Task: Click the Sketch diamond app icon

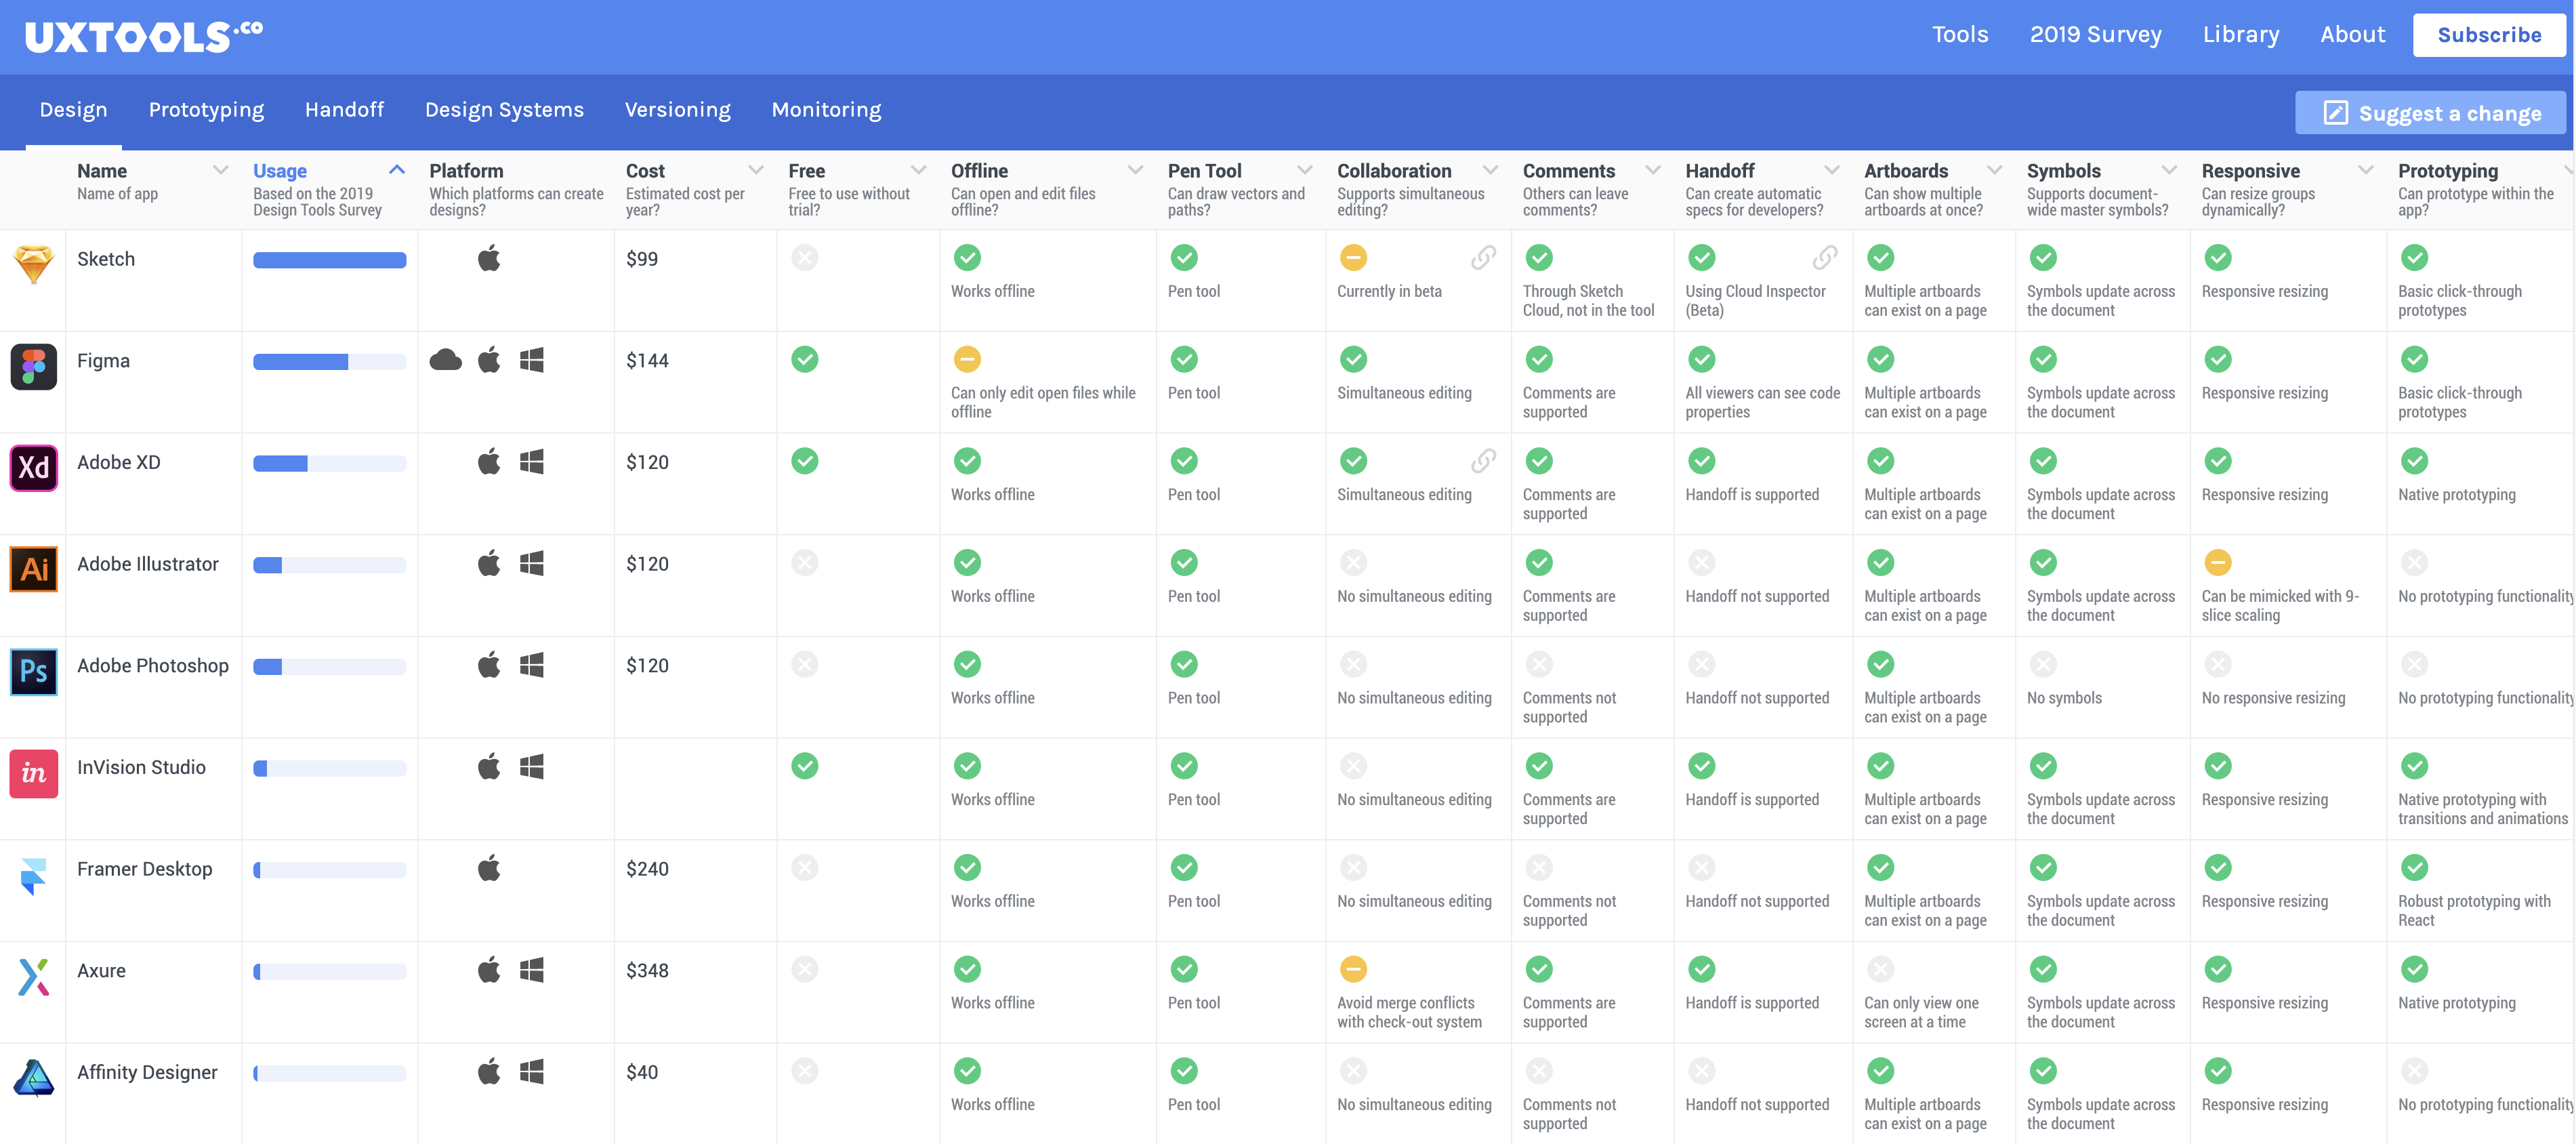Action: point(33,265)
